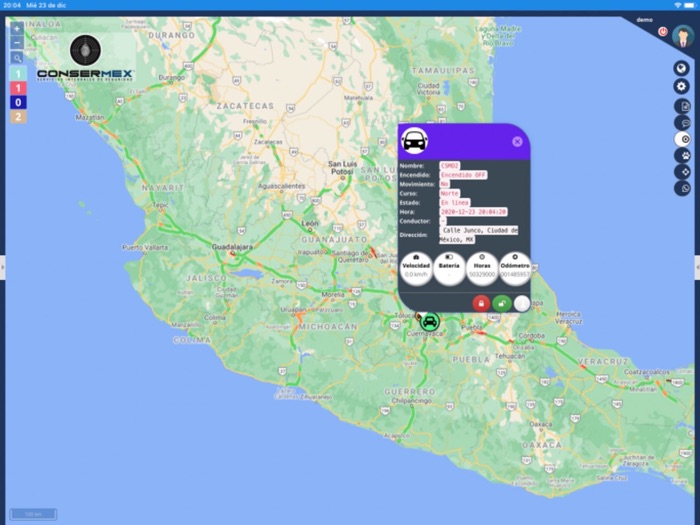
Task: Select the red counter showing 1
Action: point(18,88)
